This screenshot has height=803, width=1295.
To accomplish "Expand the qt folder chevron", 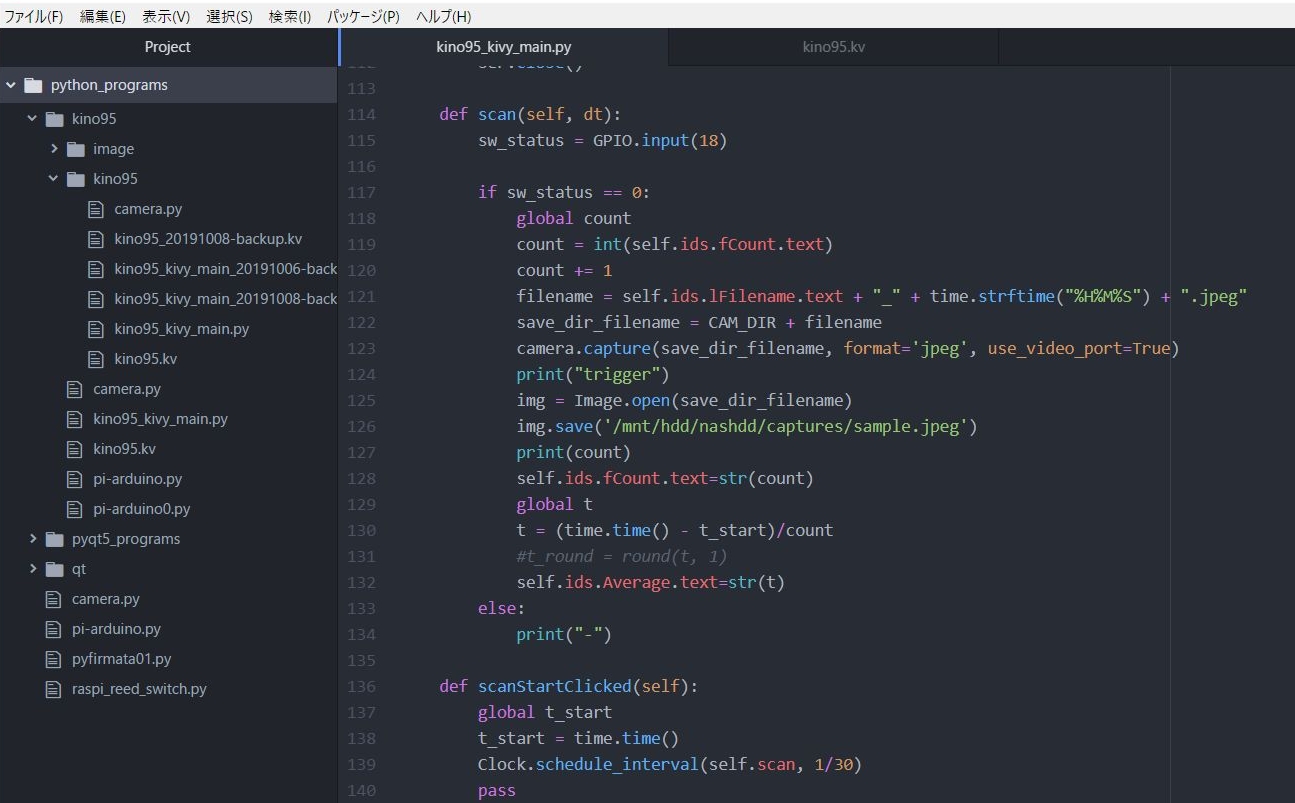I will point(33,569).
